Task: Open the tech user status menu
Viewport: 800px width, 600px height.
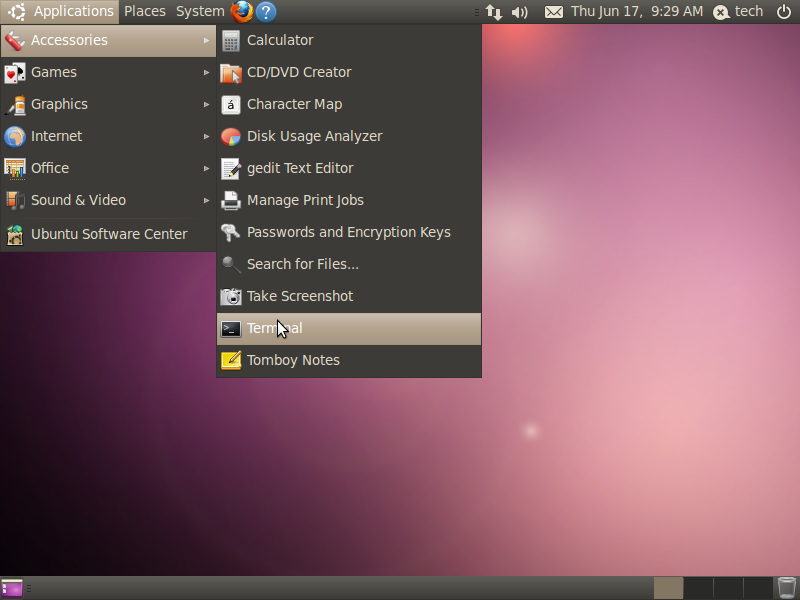Action: click(x=738, y=11)
